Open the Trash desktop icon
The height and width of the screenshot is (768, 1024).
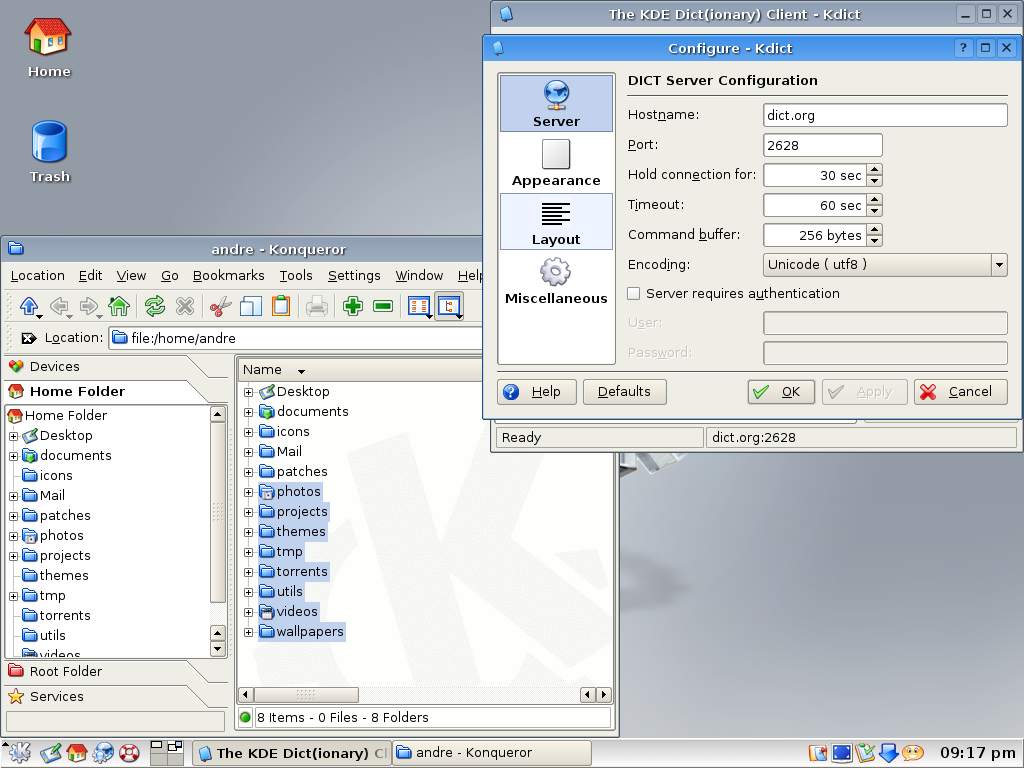click(x=49, y=152)
